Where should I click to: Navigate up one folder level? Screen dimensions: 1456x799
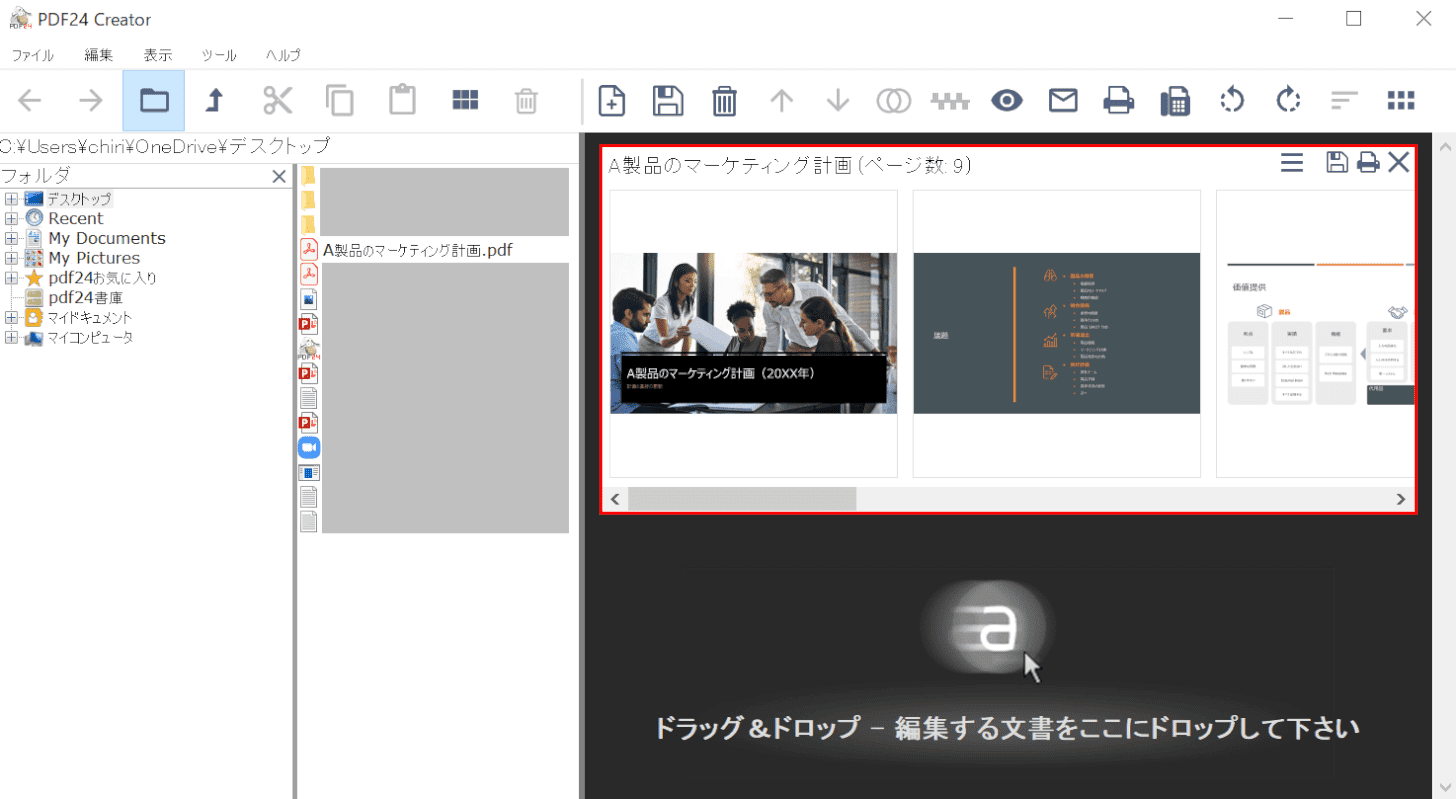[214, 100]
